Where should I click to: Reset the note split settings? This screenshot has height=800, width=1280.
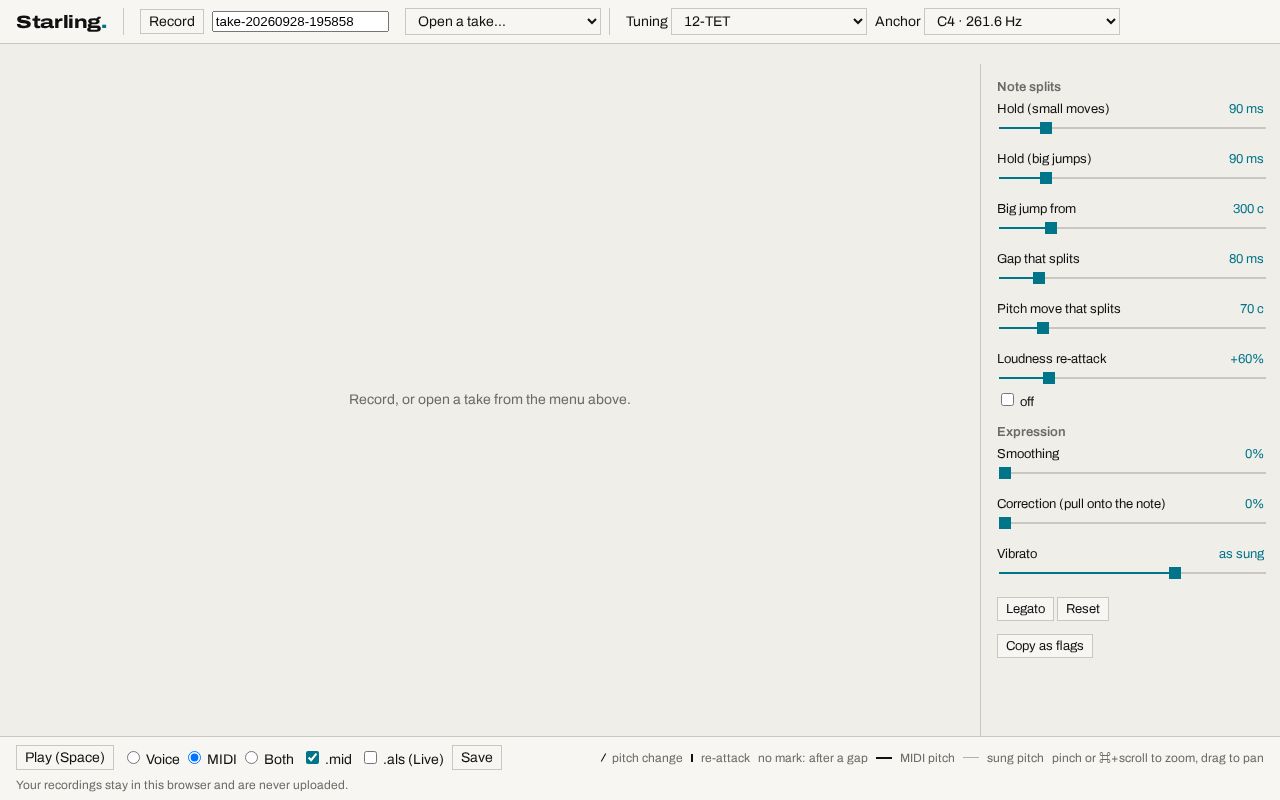pyautogui.click(x=1083, y=609)
